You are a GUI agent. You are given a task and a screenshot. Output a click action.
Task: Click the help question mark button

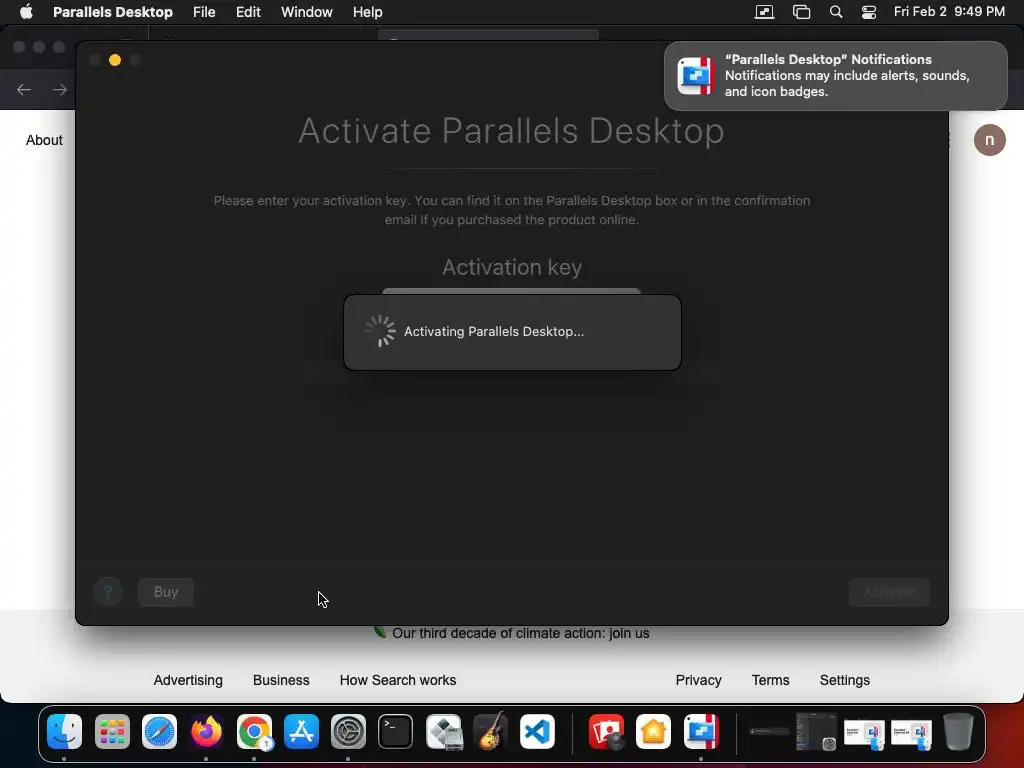click(108, 592)
